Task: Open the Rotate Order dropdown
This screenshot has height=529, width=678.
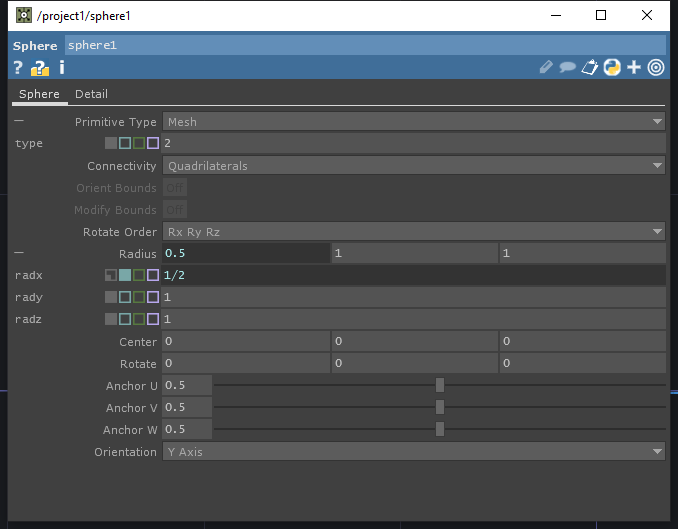Action: (x=414, y=232)
